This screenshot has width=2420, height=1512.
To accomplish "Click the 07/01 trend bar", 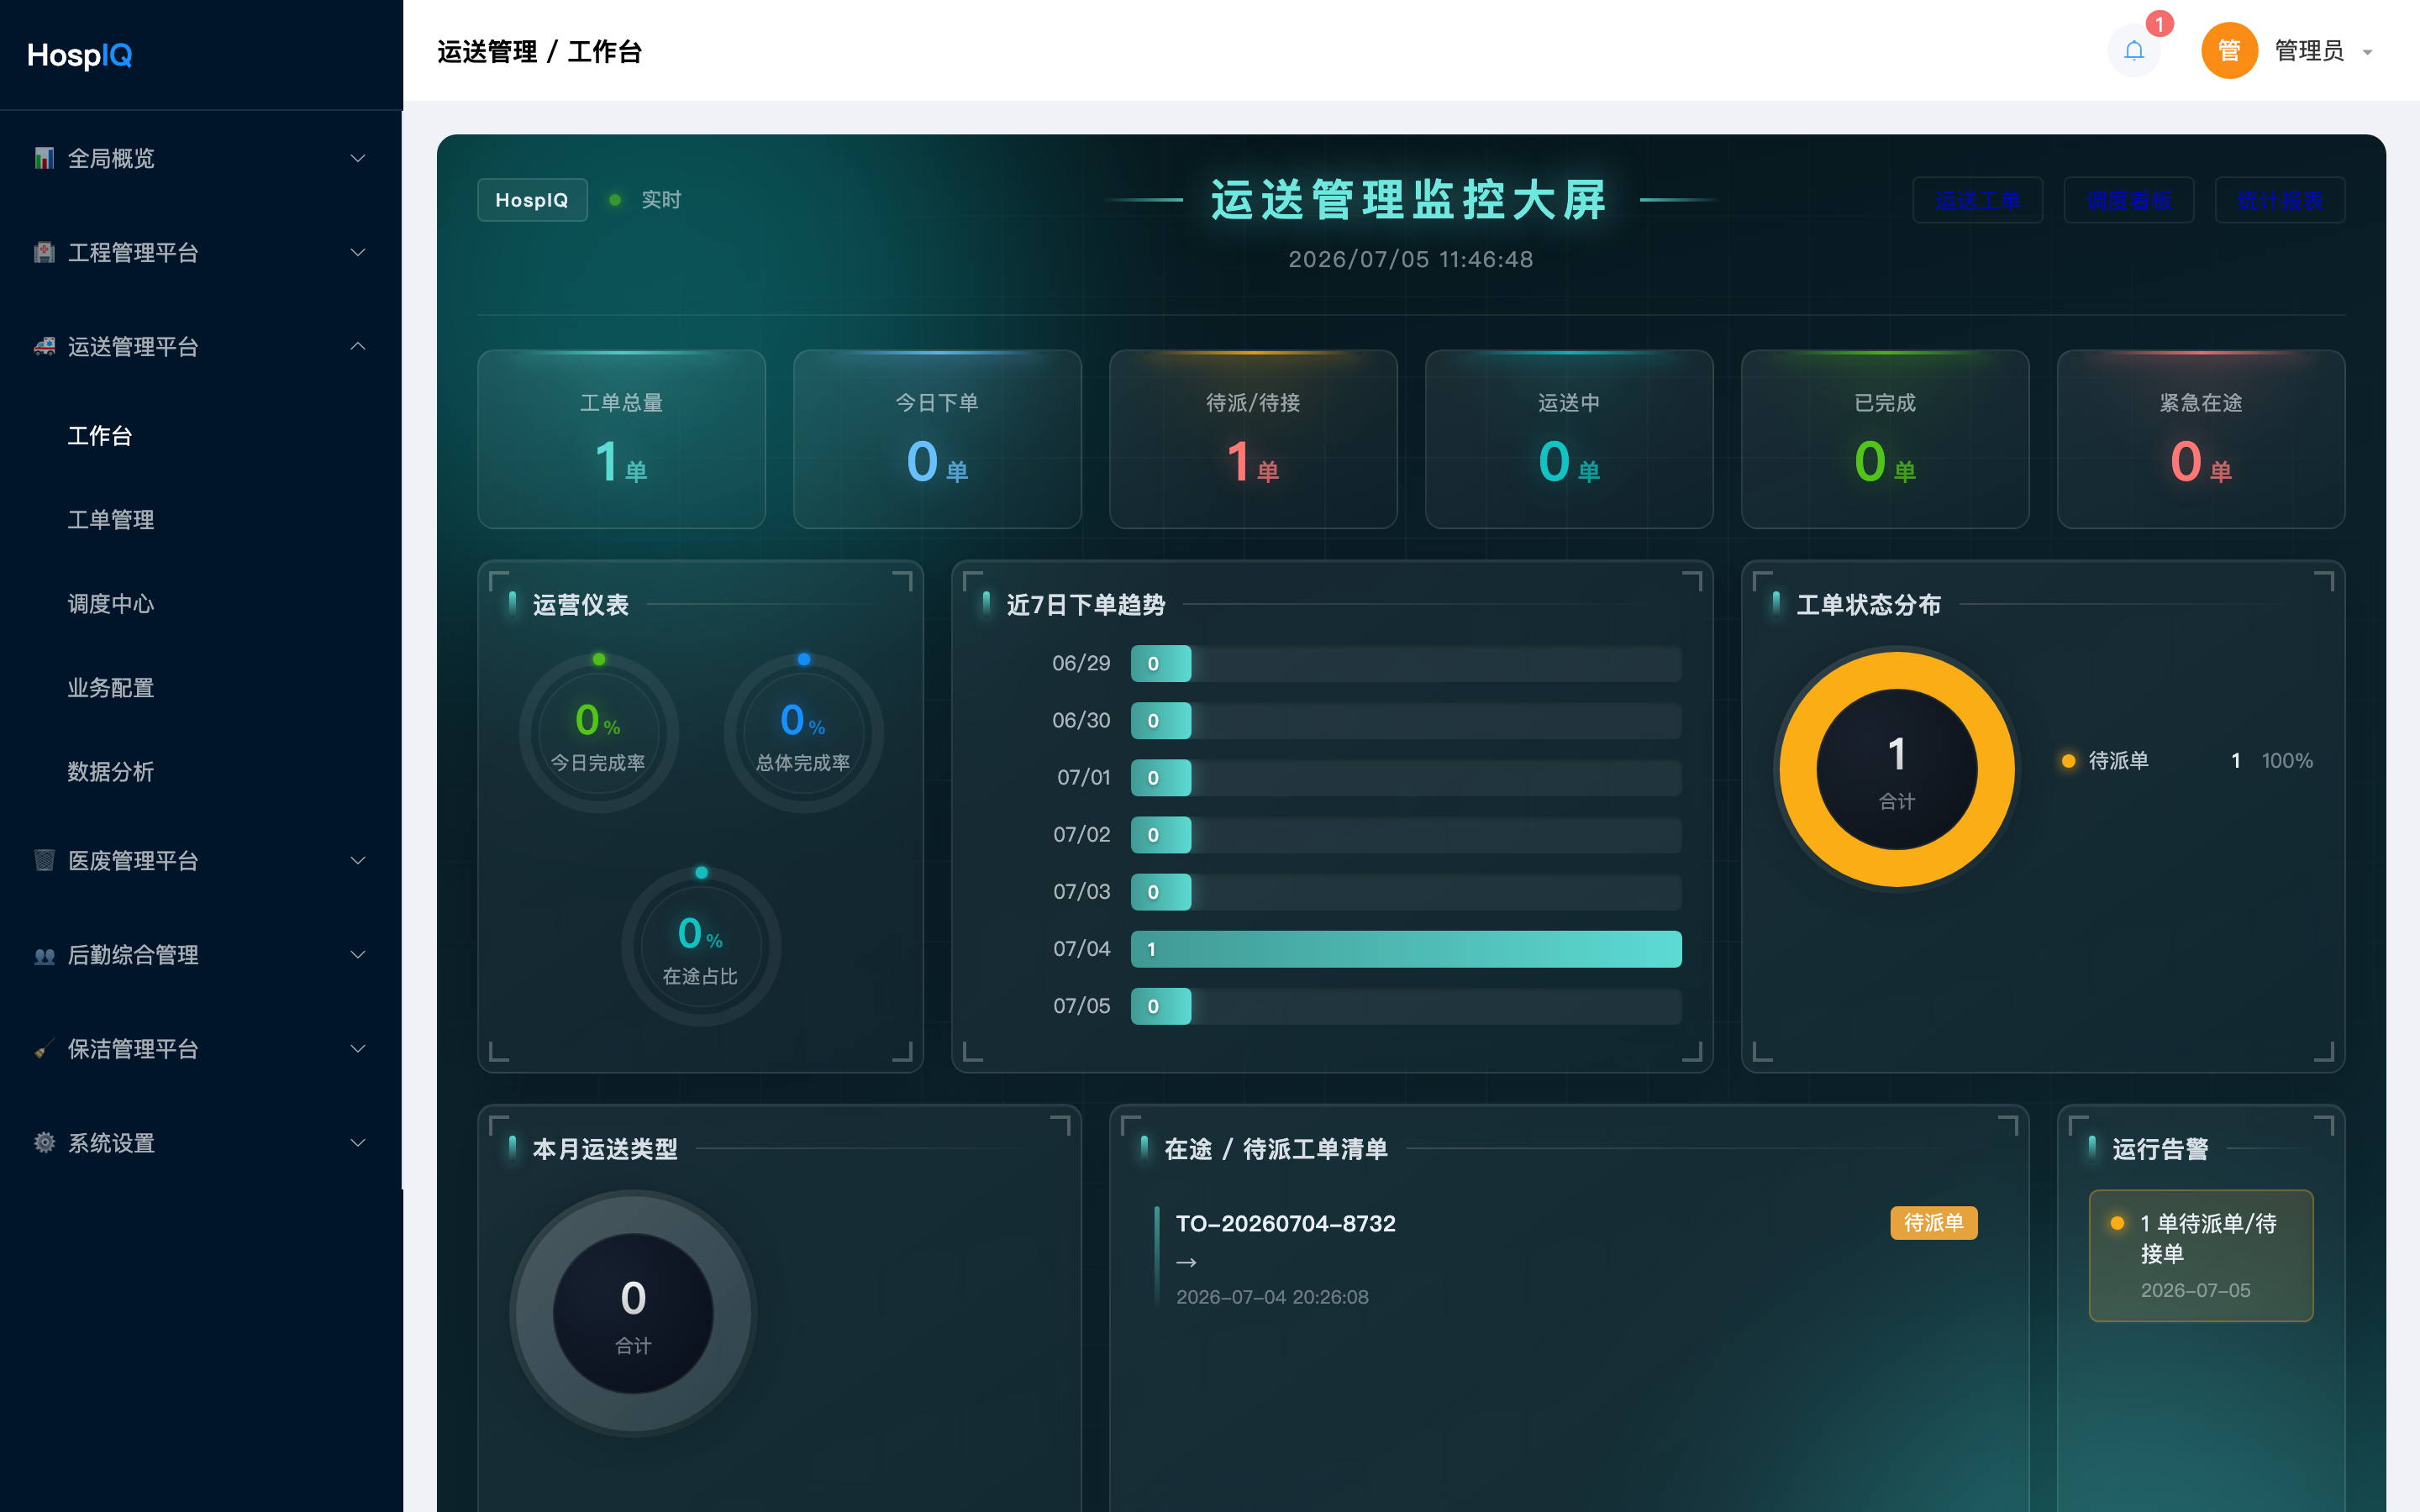I will coord(1406,778).
